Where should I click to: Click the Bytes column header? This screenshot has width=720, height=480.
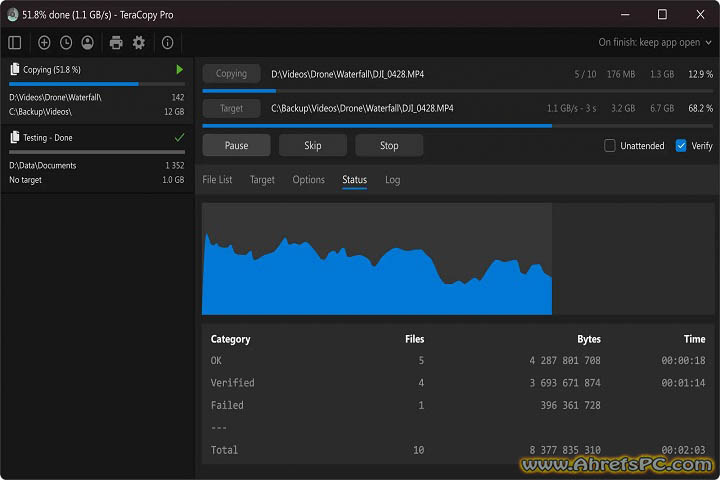point(589,339)
